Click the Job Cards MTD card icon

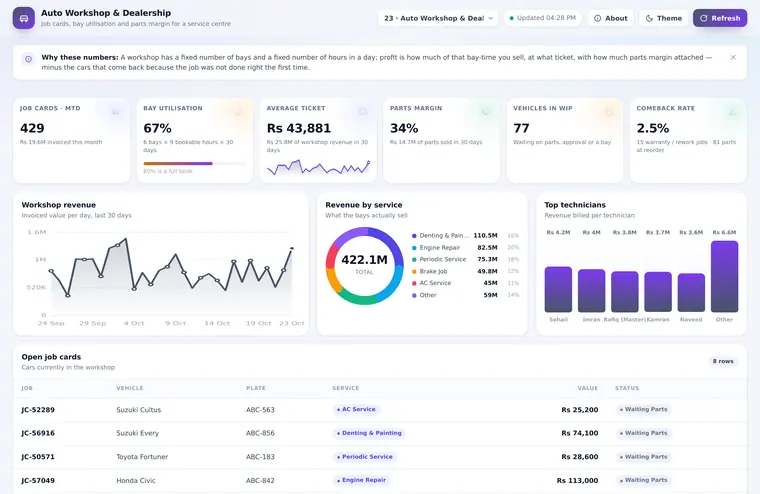point(116,112)
